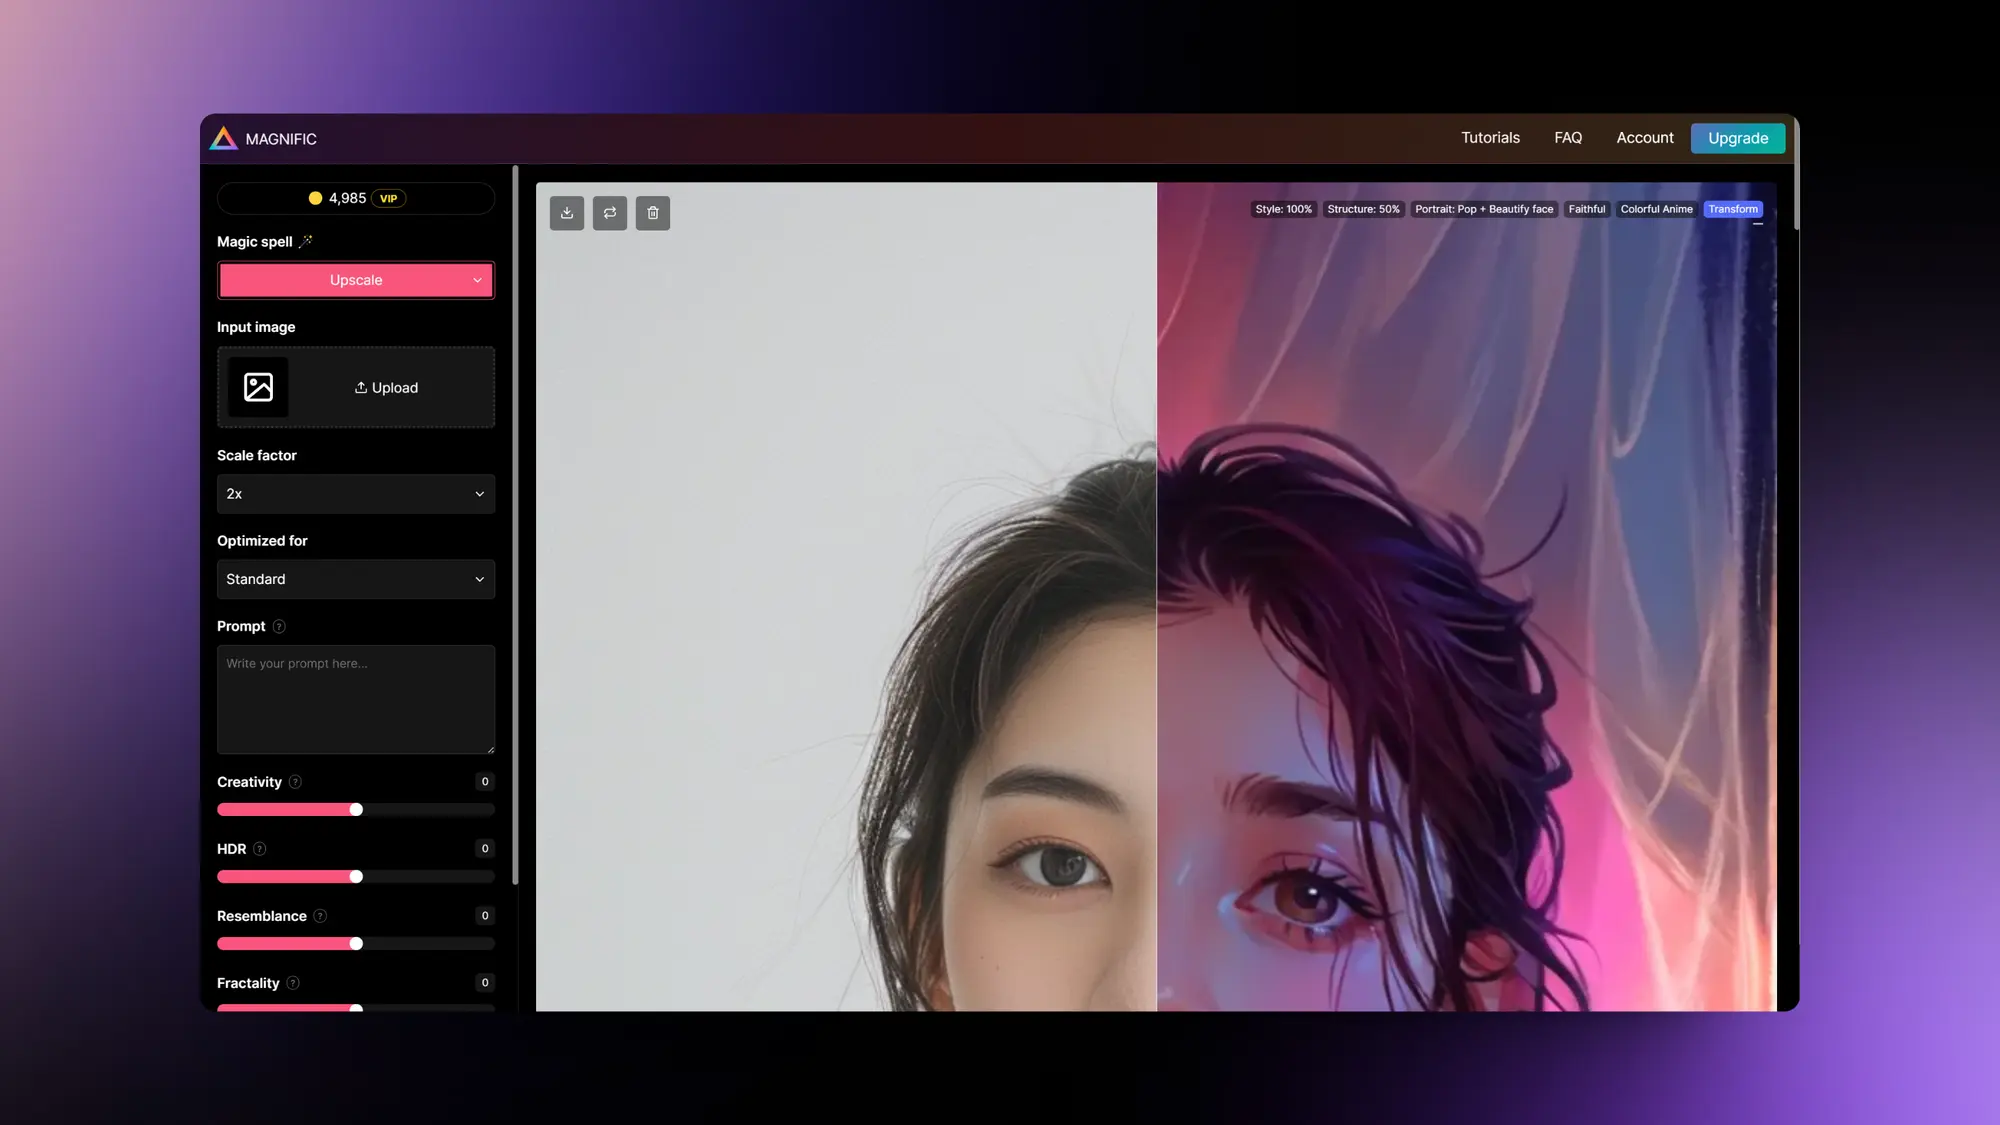The width and height of the screenshot is (2000, 1125).
Task: Download the result image
Action: point(567,213)
